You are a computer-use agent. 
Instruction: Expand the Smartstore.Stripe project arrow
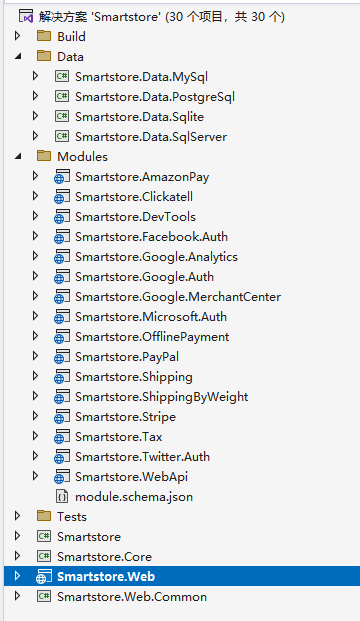click(x=36, y=416)
